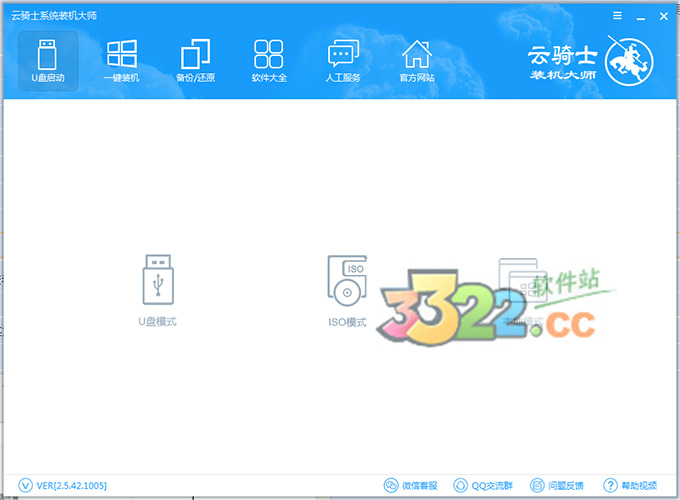The width and height of the screenshot is (680, 500).
Task: Visit 官方网站 home icon
Action: click(x=417, y=61)
